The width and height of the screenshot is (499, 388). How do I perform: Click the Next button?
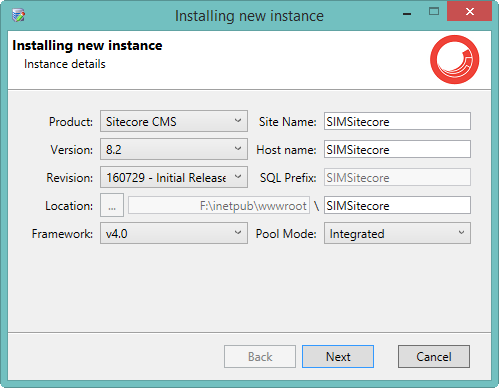pos(338,357)
